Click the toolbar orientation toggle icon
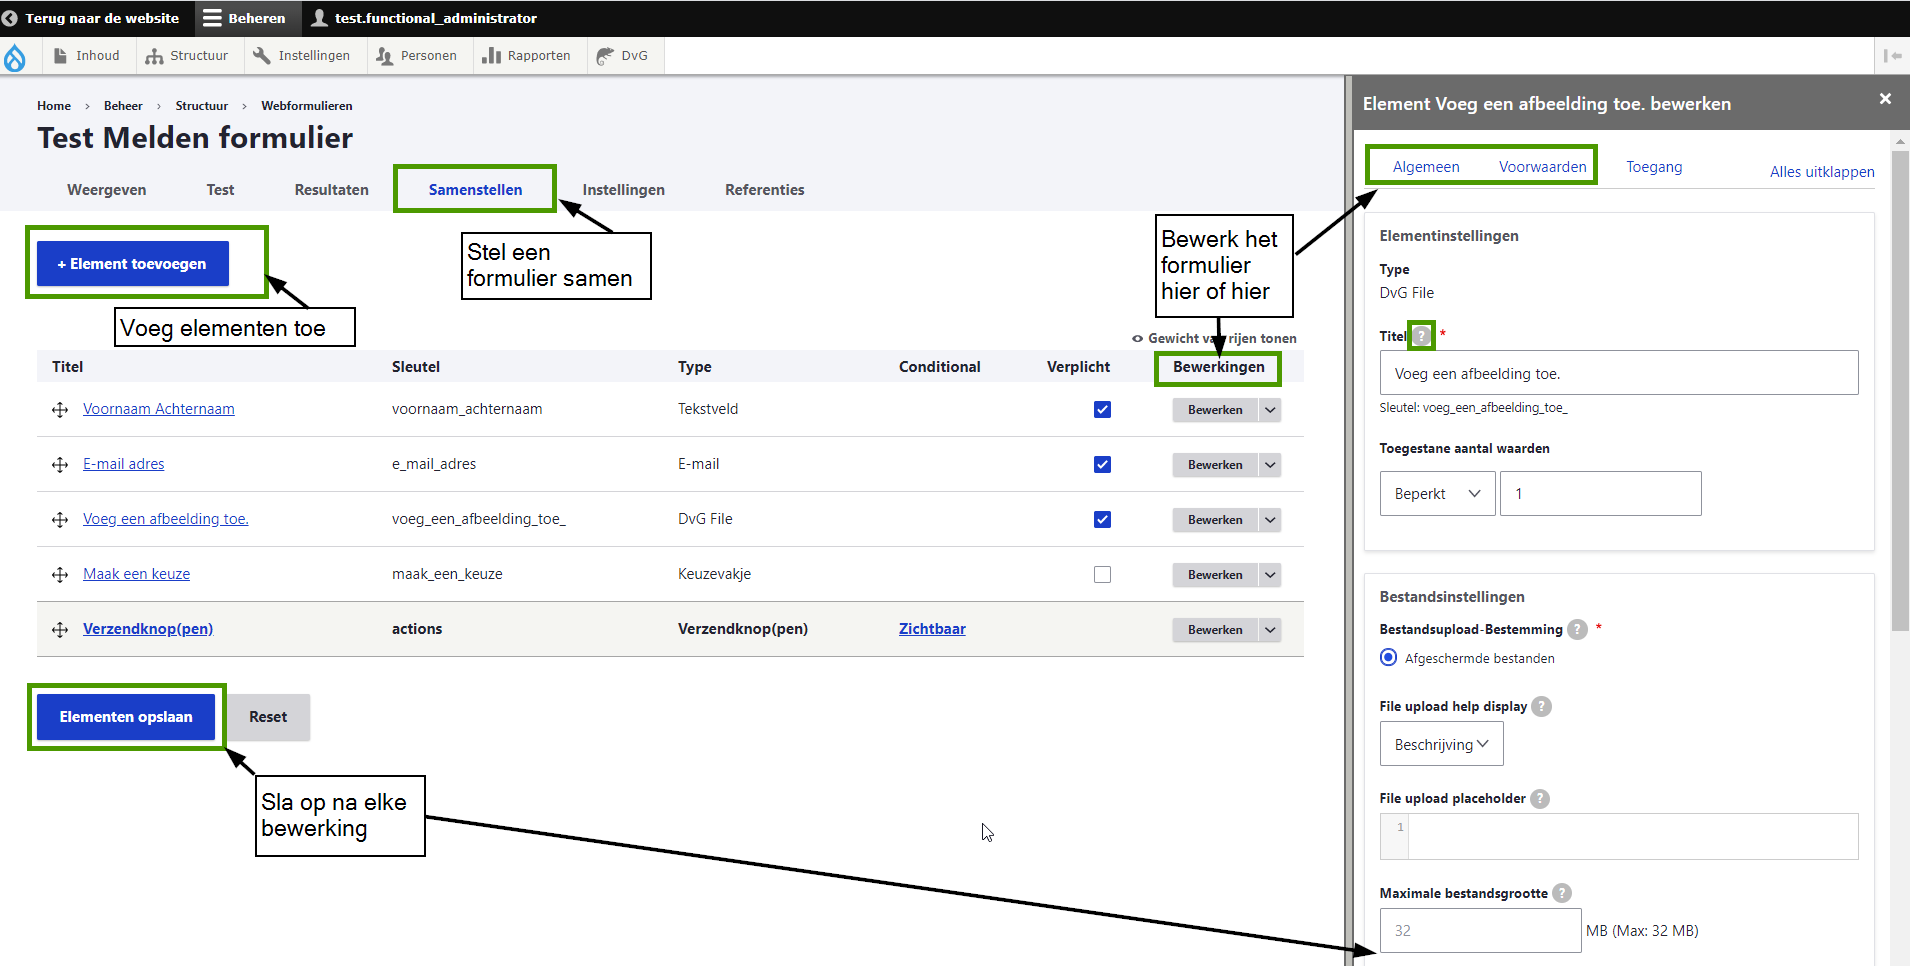 pyautogui.click(x=1892, y=56)
